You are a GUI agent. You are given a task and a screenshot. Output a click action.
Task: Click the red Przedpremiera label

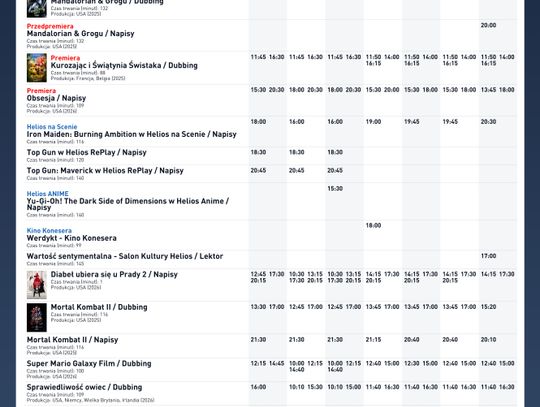[x=50, y=26]
